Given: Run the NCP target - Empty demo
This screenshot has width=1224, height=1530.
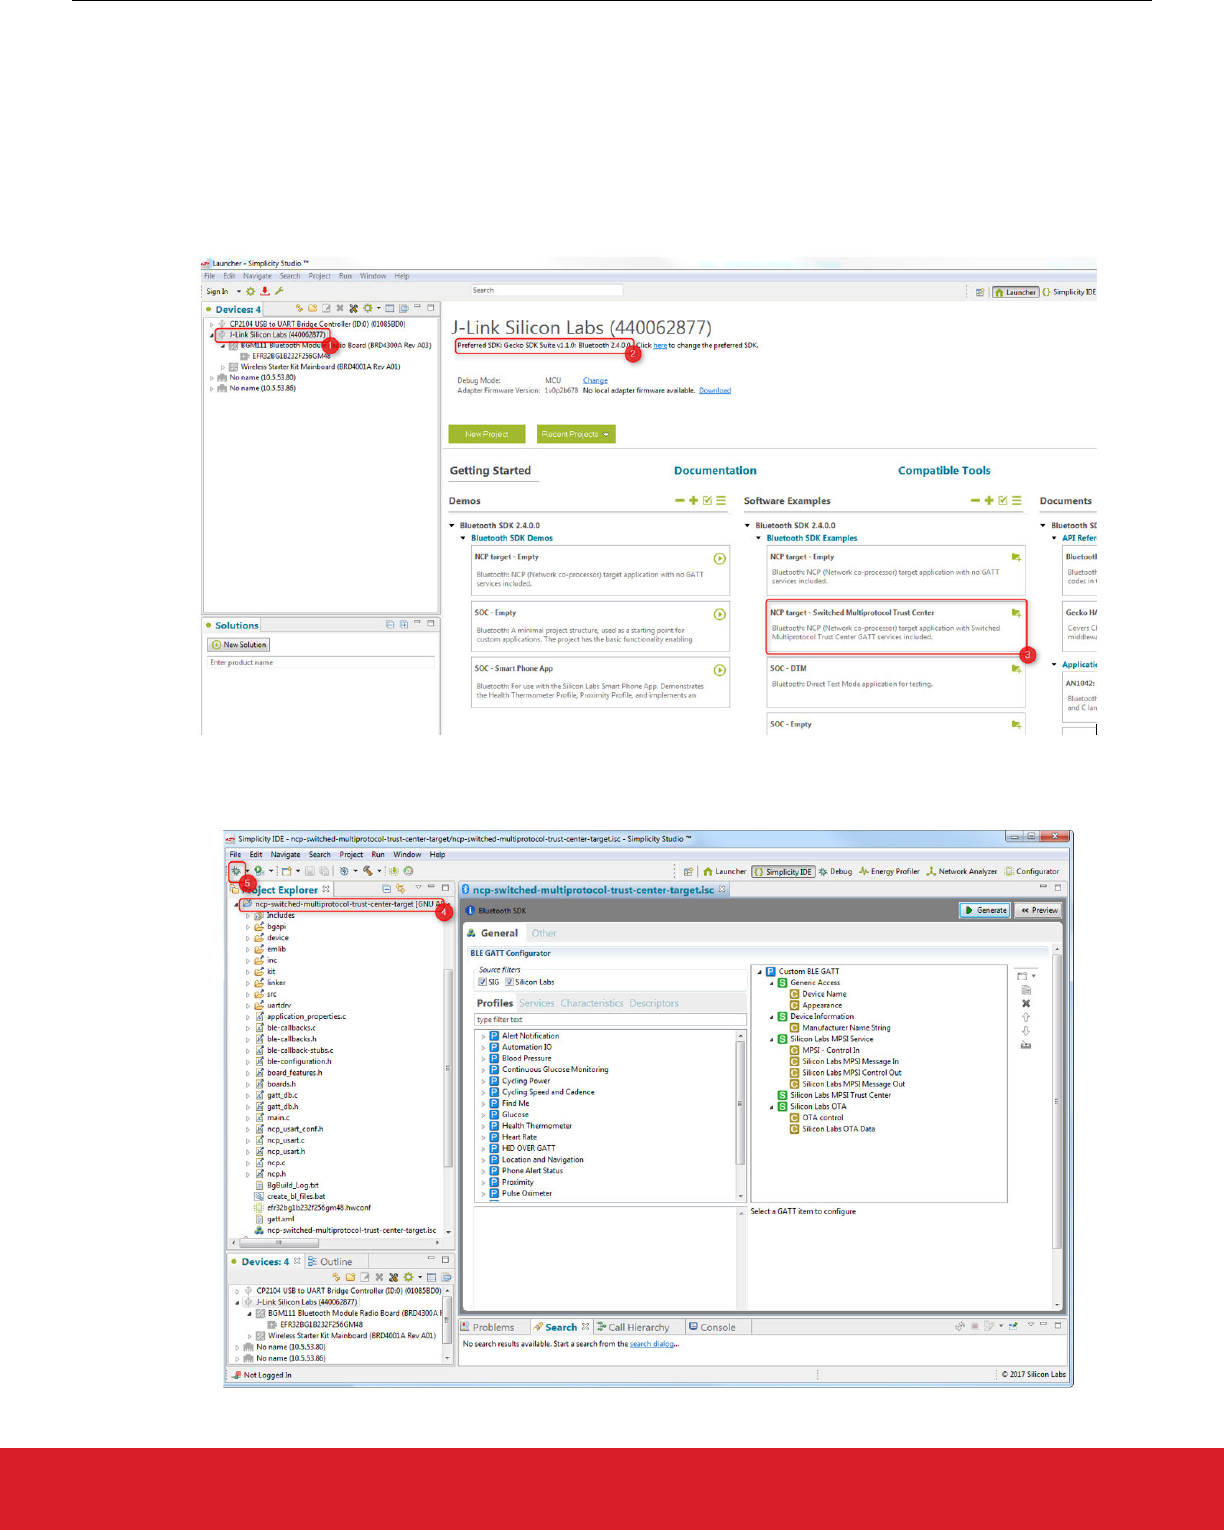Looking at the screenshot, I should point(719,558).
